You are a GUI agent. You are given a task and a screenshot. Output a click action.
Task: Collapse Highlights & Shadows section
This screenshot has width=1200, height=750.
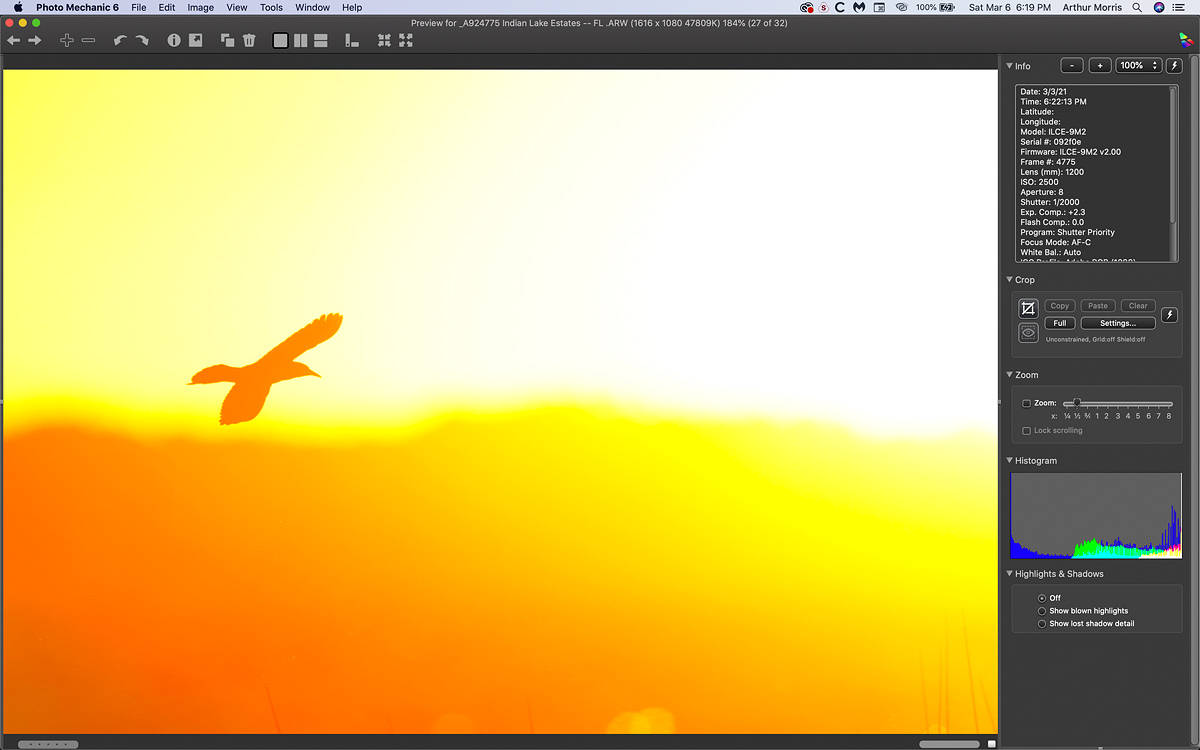point(1010,574)
